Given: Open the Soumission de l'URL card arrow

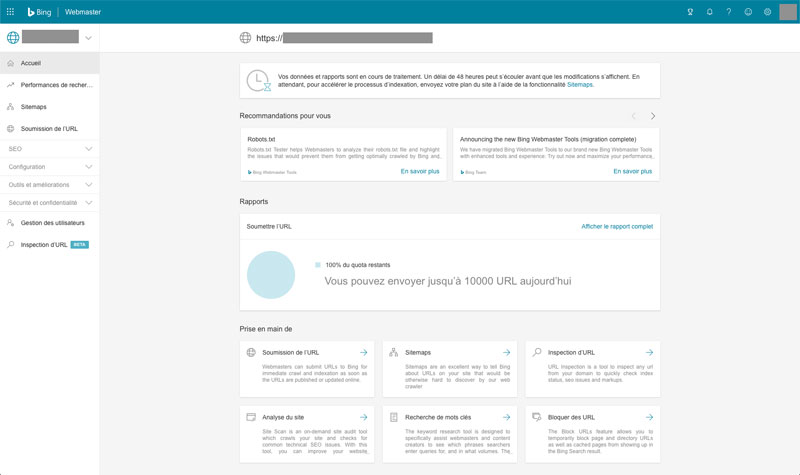Looking at the screenshot, I should click(364, 353).
